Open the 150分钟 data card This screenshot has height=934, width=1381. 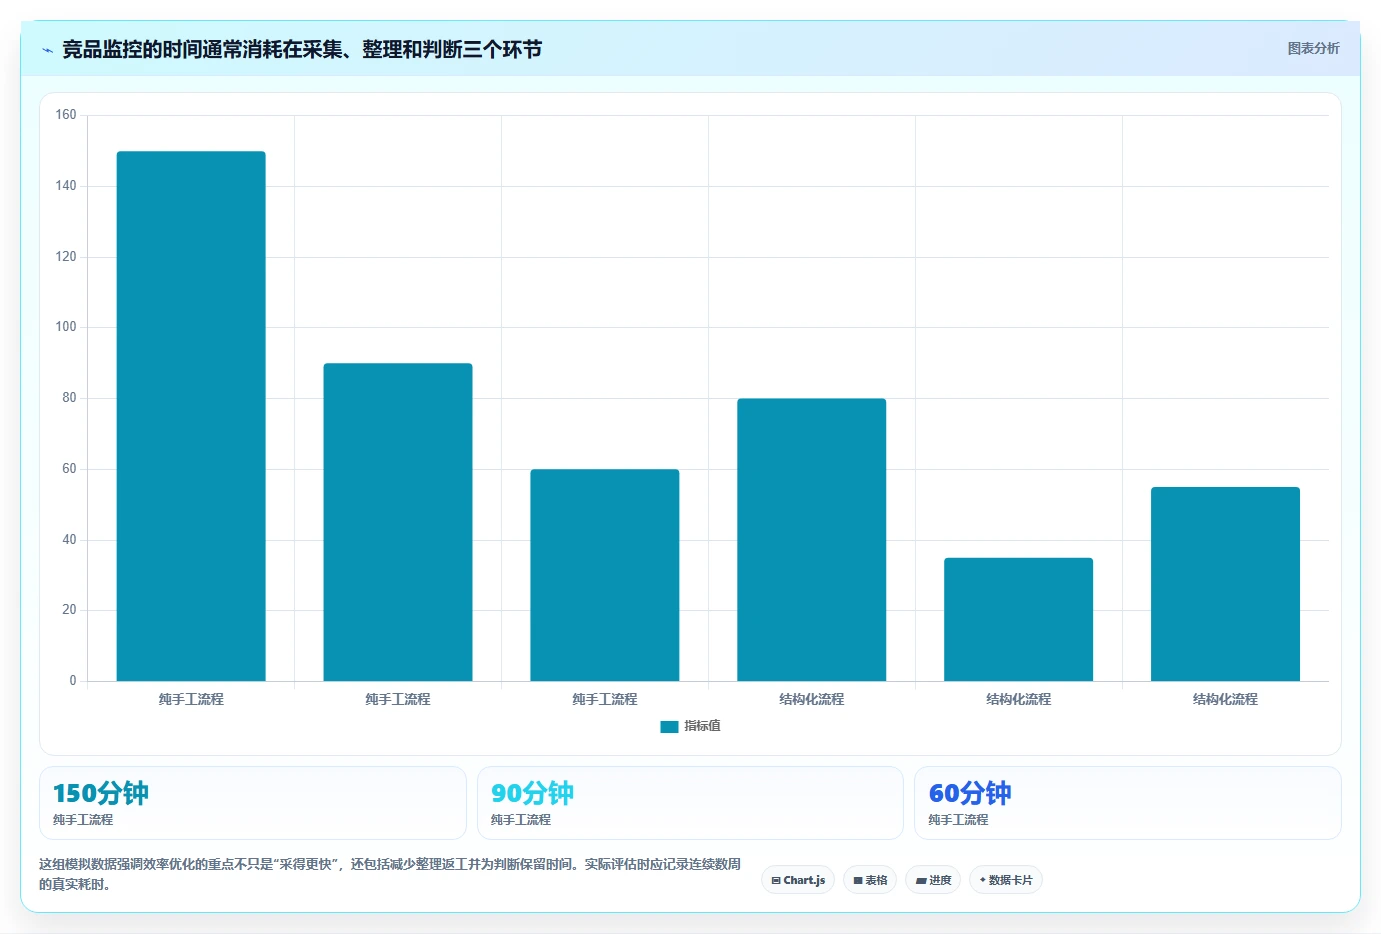pos(253,803)
